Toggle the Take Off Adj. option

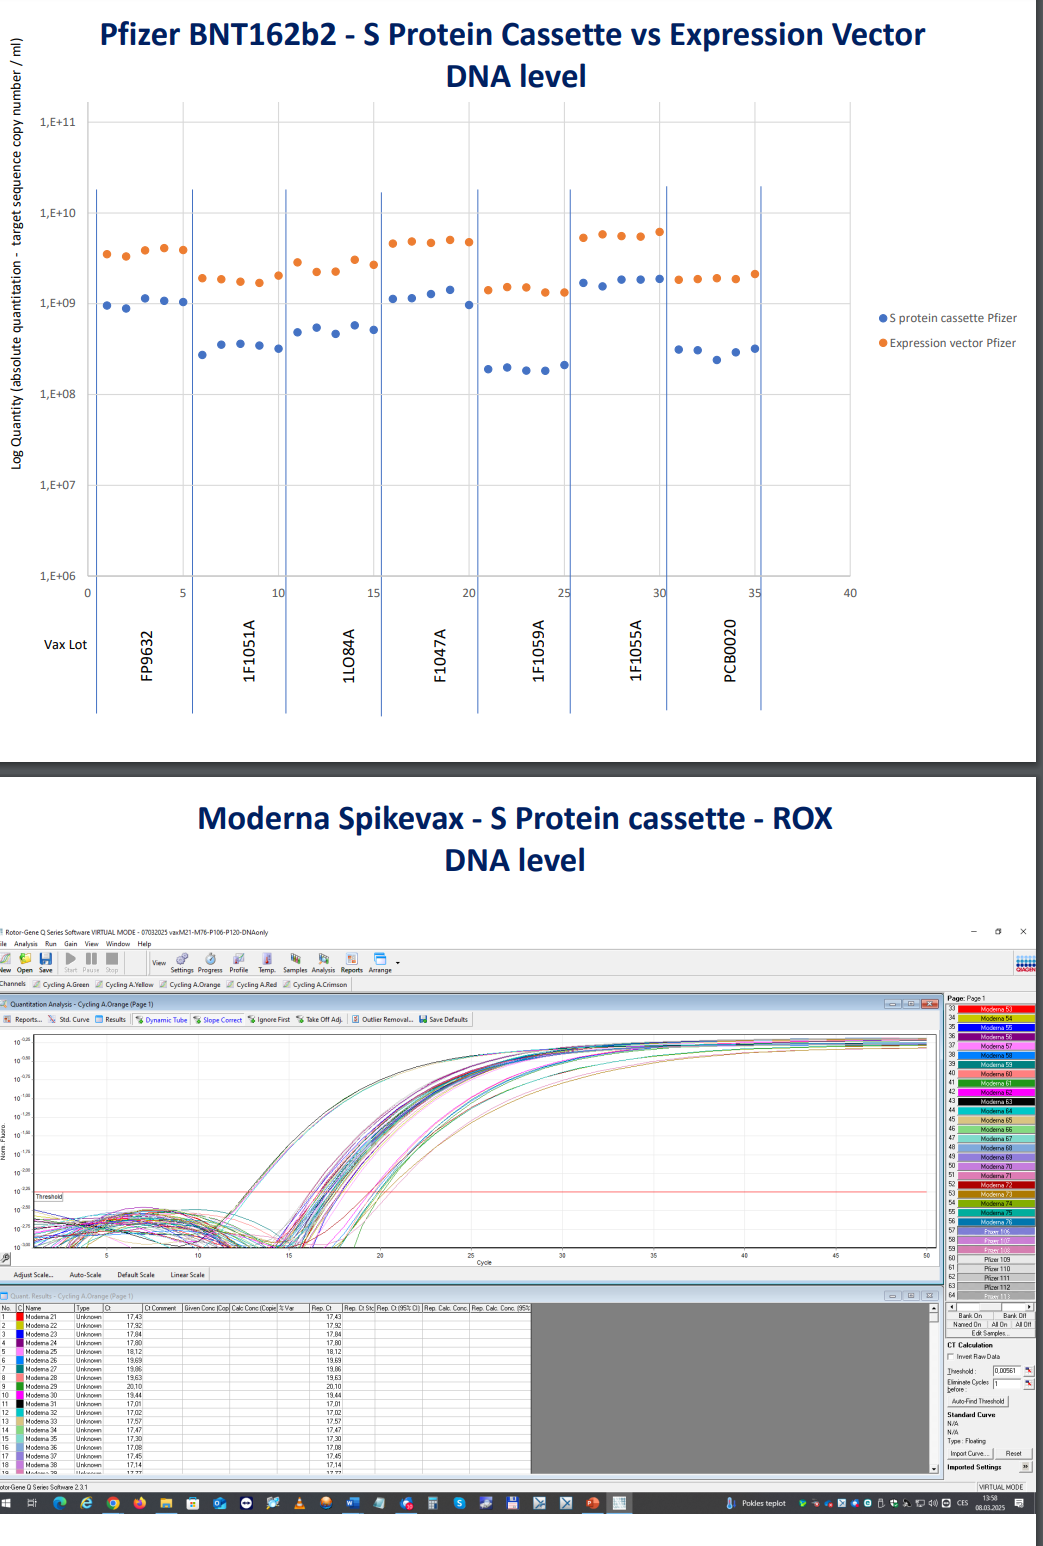click(x=320, y=1019)
